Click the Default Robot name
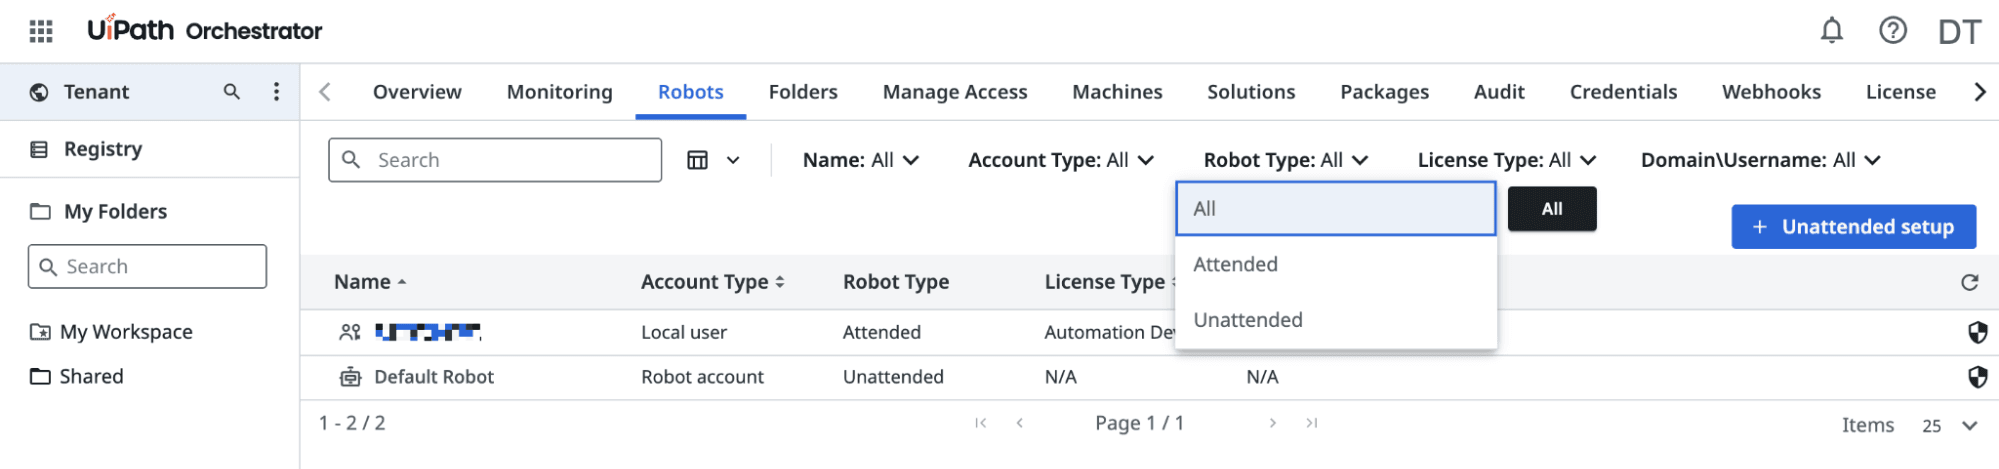Image resolution: width=1999 pixels, height=469 pixels. pos(434,377)
